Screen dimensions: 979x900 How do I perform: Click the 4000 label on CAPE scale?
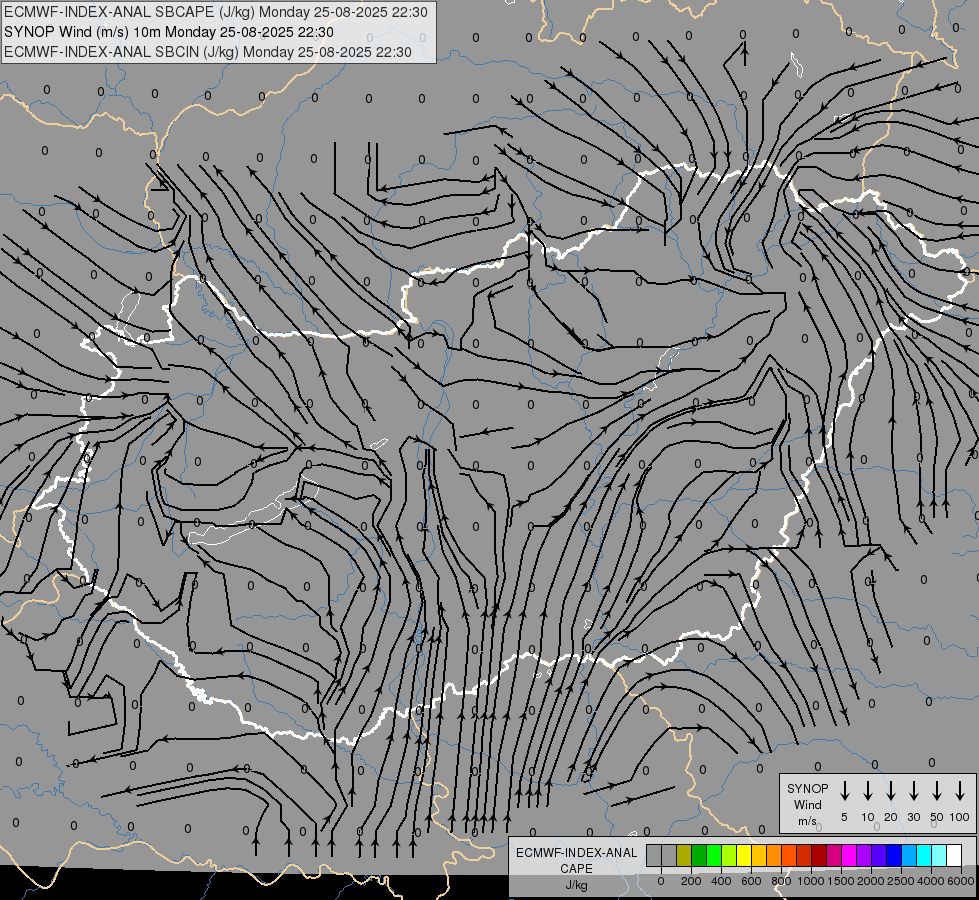pyautogui.click(x=931, y=881)
